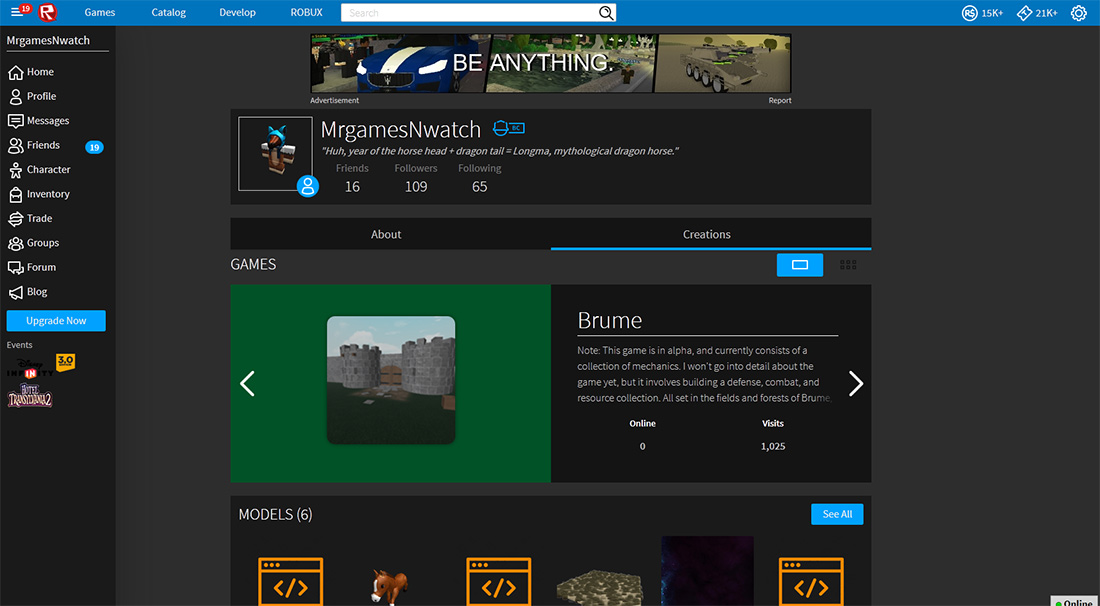Open the horse model thumbnail
Image resolution: width=1100 pixels, height=606 pixels.
pos(389,586)
